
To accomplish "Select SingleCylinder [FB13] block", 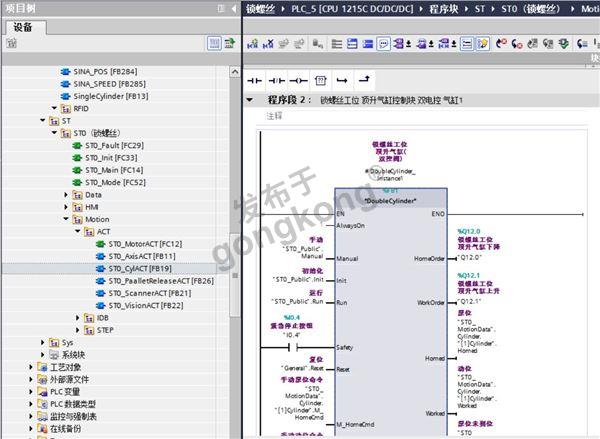I will [111, 96].
